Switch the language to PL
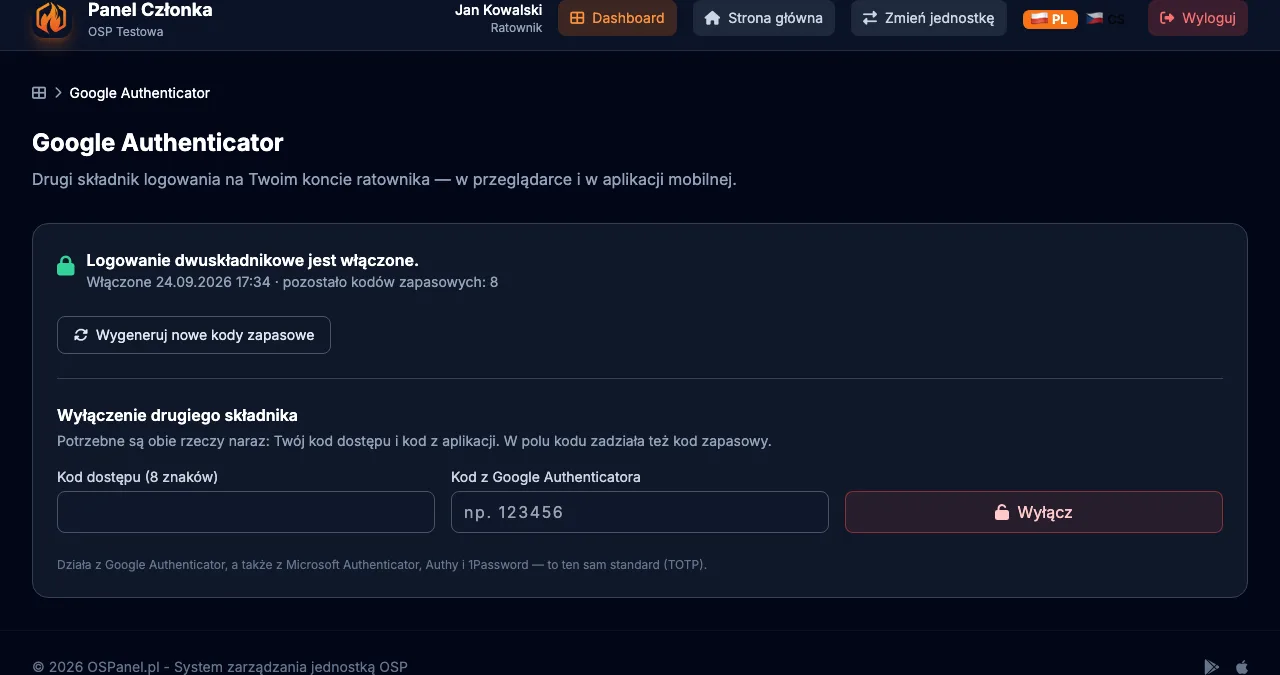Screen dimensions: 1280x675 click(x=1050, y=19)
